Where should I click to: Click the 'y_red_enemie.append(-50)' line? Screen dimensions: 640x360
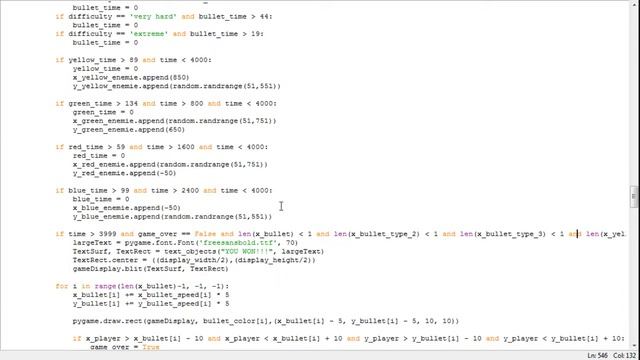pyautogui.click(x=124, y=173)
